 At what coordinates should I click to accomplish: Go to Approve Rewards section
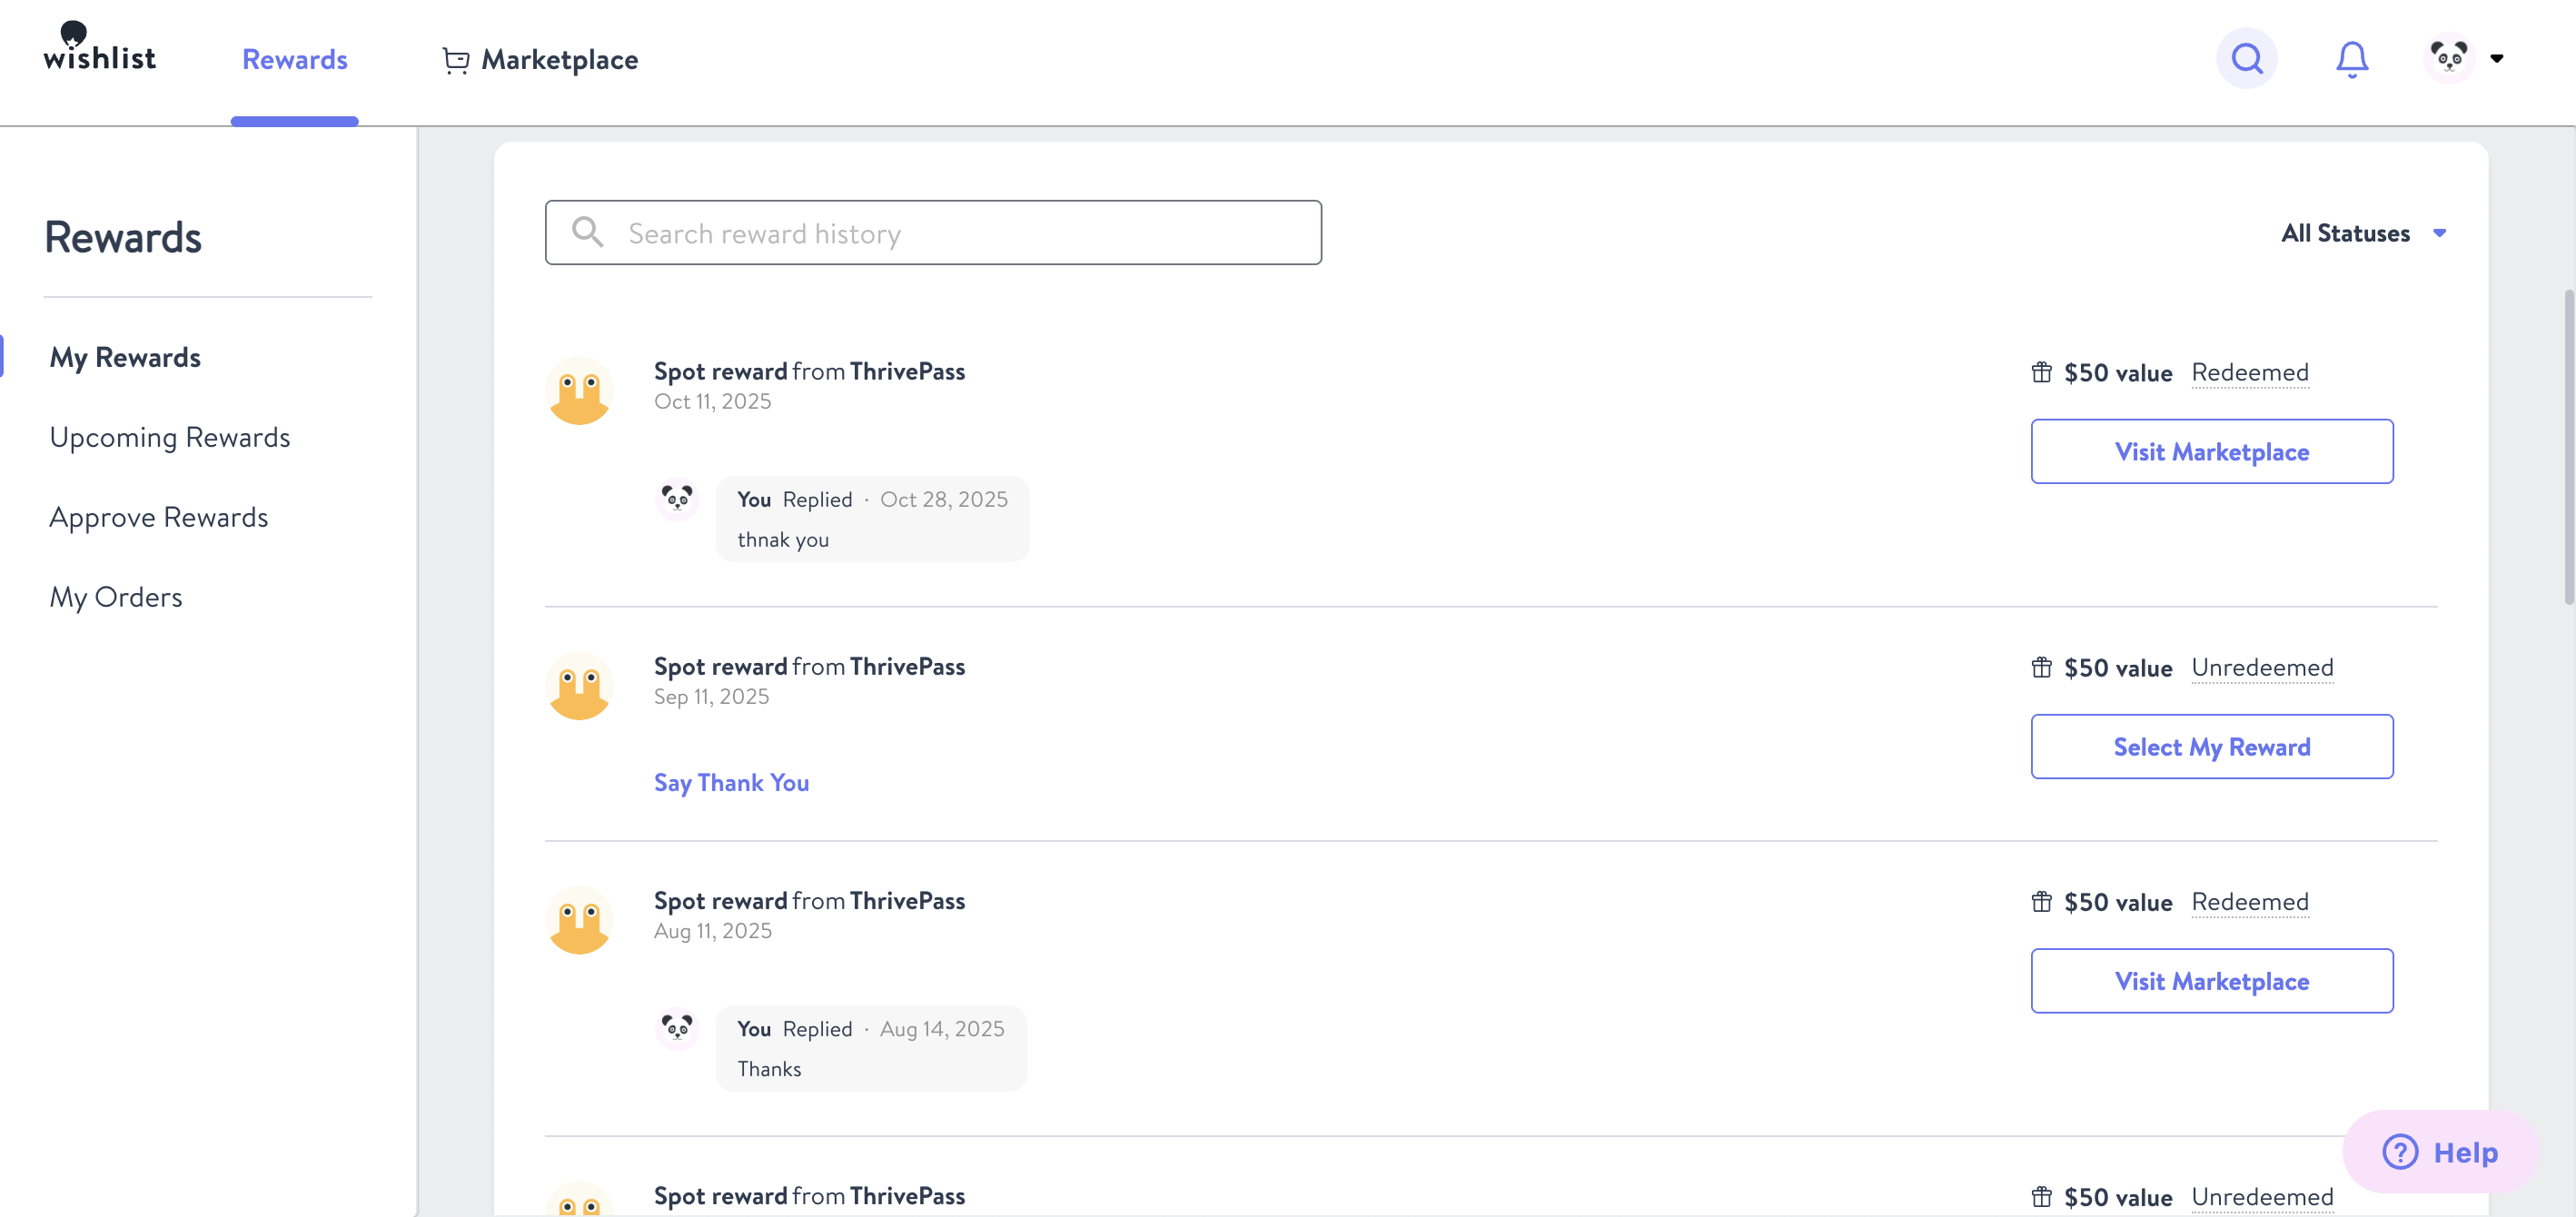coord(159,517)
